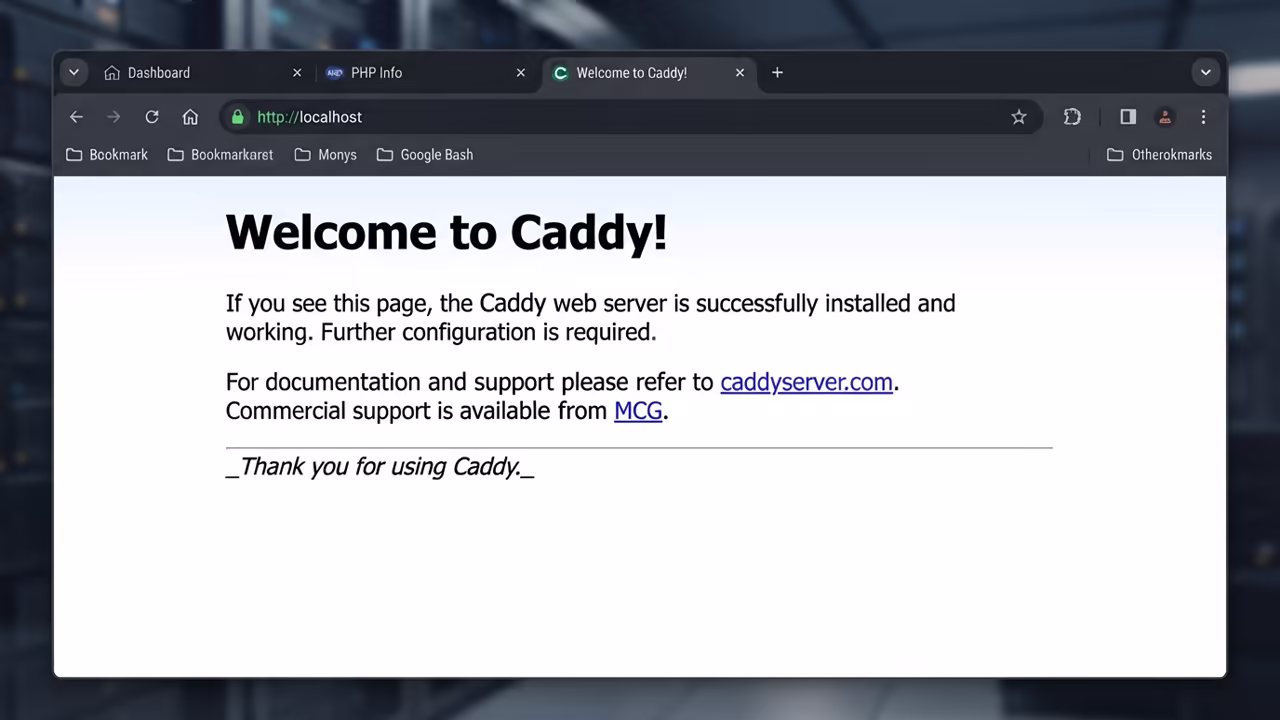Open the three-dot browser menu
Screen dimensions: 1280x720
(x=1204, y=117)
